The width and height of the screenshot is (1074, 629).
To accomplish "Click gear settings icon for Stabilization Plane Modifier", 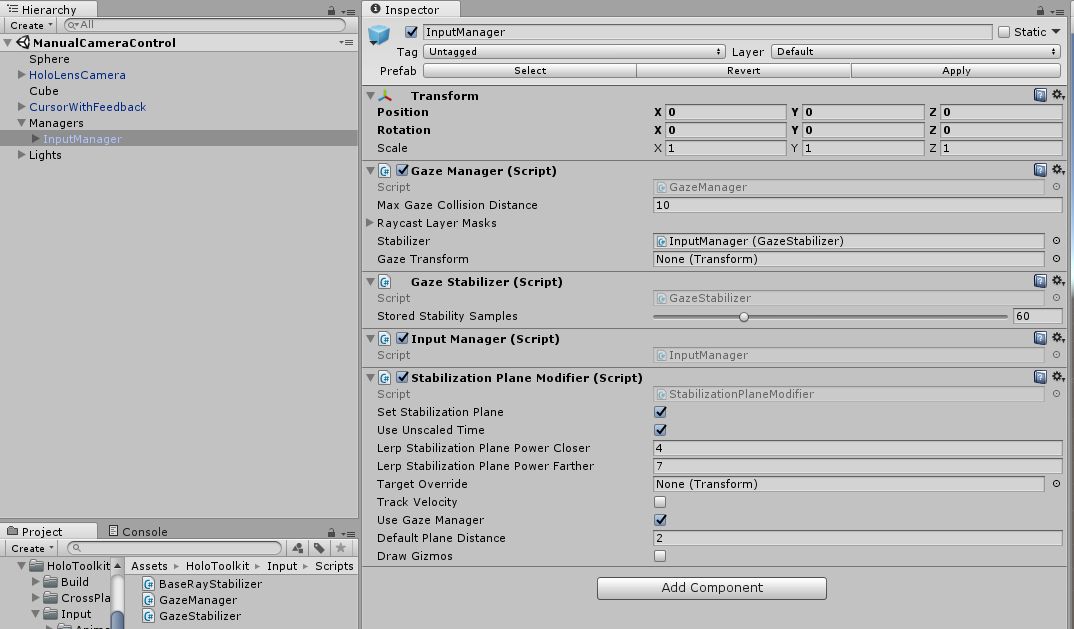I will tap(1057, 377).
